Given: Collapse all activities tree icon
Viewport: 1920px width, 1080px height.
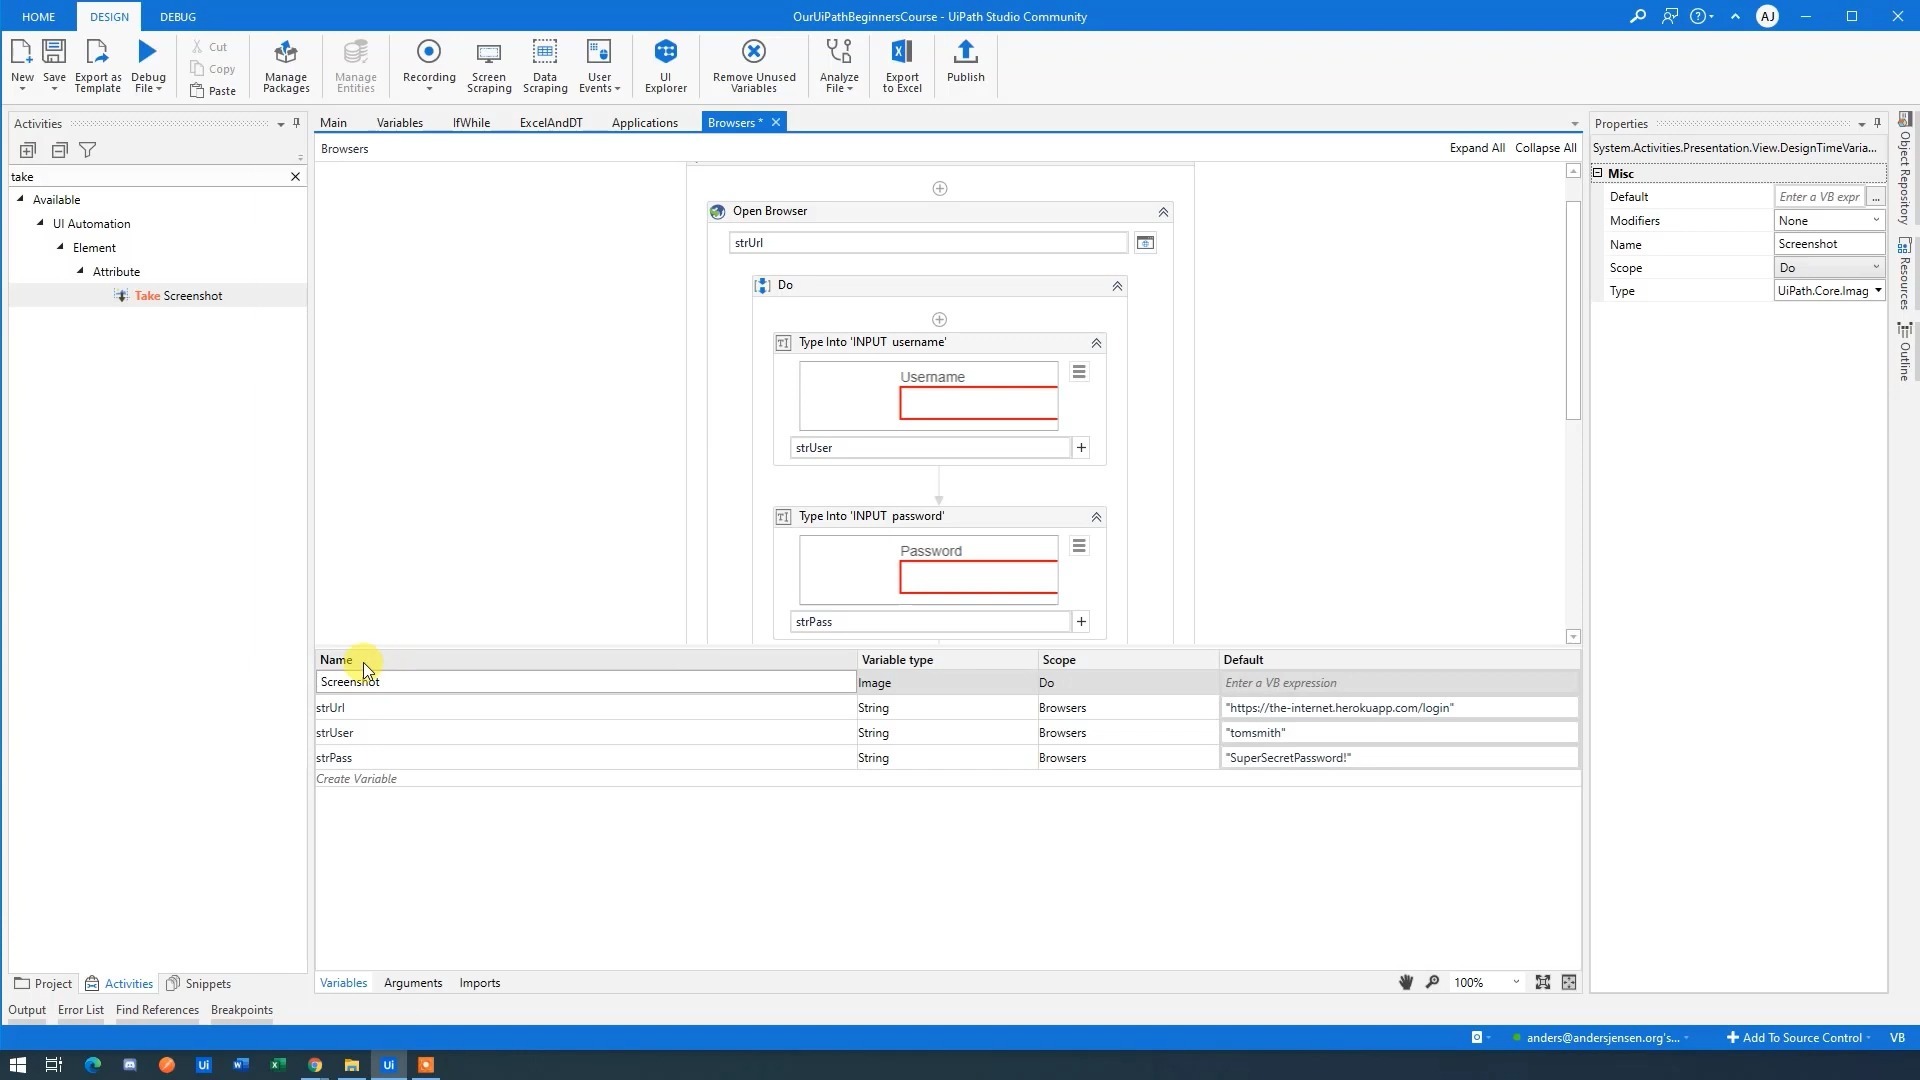Looking at the screenshot, I should 59,150.
